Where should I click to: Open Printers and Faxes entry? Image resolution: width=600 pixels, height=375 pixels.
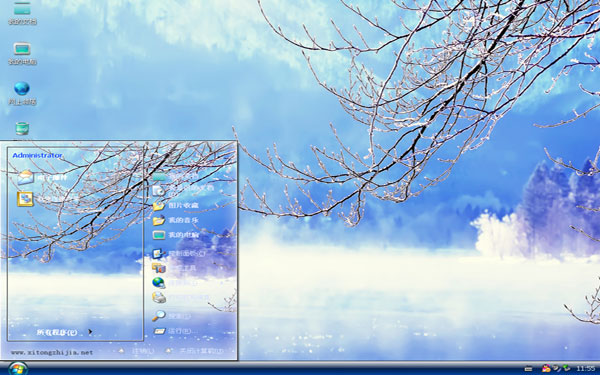pyautogui.click(x=181, y=297)
